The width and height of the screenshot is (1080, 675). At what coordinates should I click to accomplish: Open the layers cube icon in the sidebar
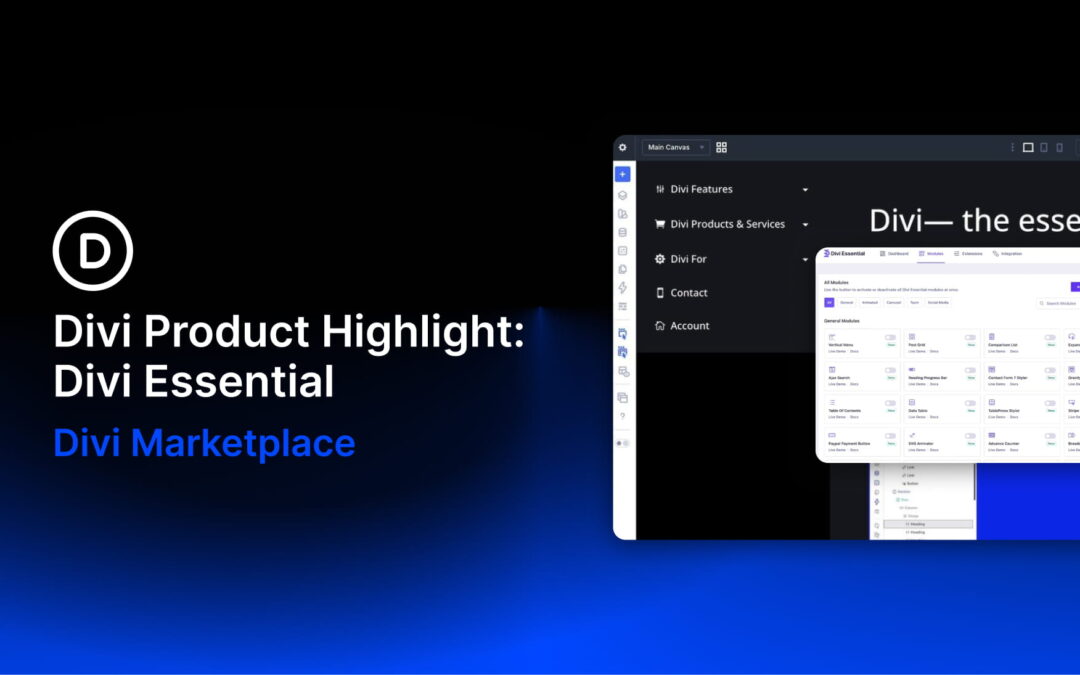click(x=623, y=196)
